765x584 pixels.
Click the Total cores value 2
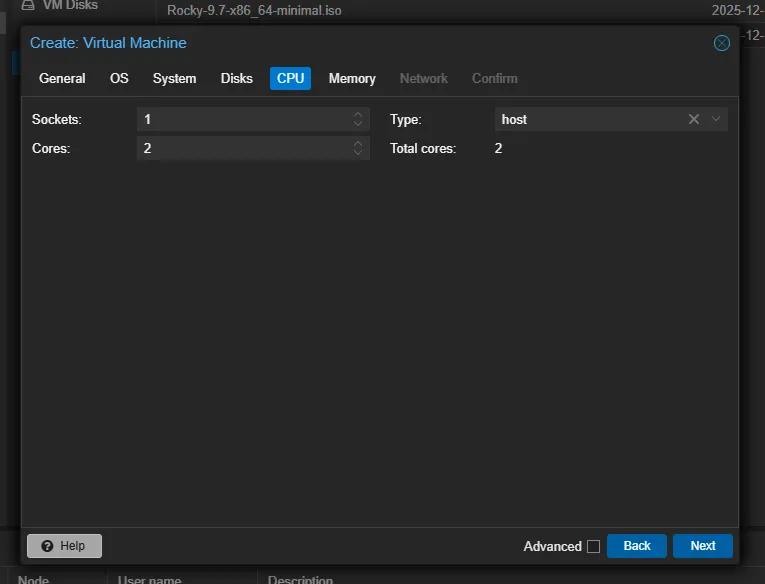click(x=498, y=148)
